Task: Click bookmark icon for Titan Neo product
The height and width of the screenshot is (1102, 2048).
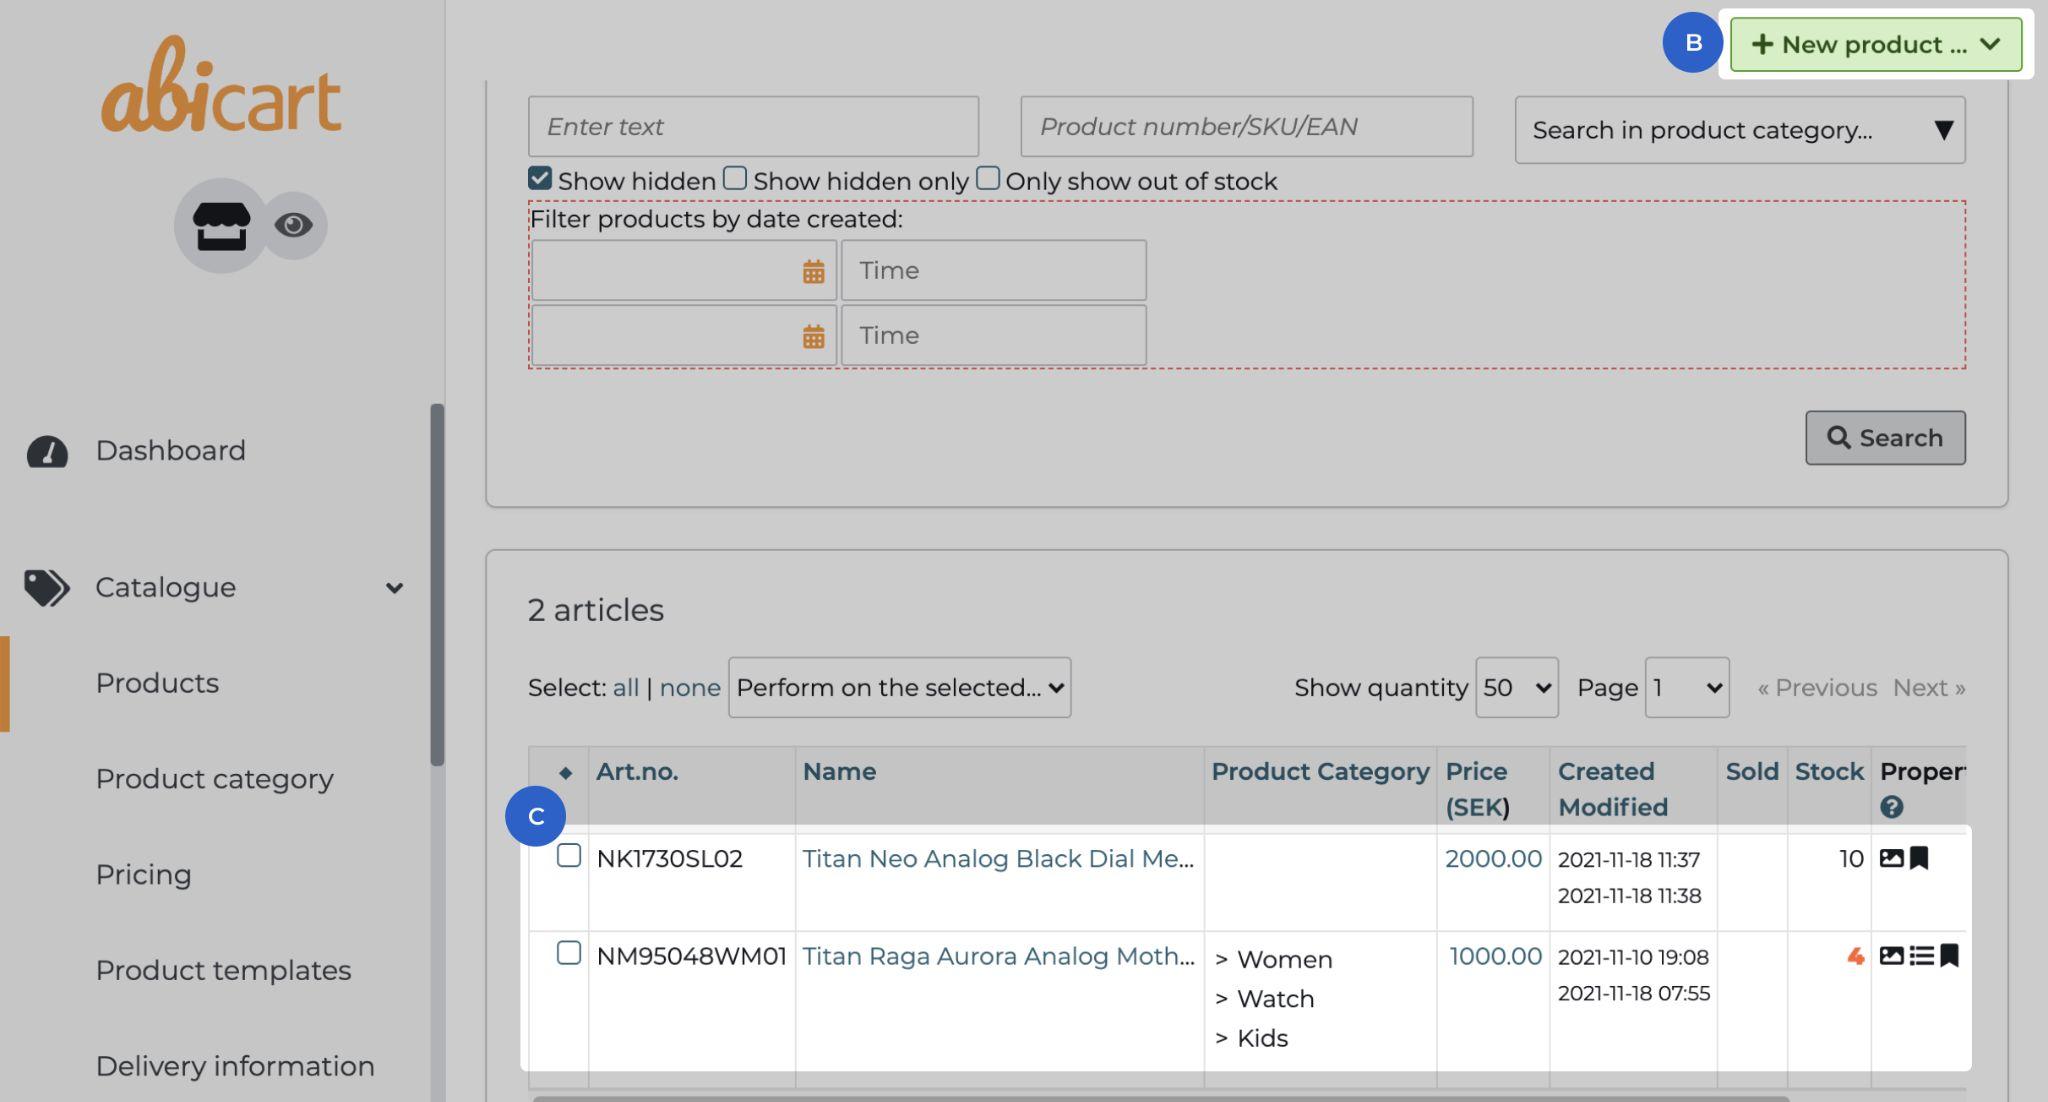Action: click(x=1919, y=858)
